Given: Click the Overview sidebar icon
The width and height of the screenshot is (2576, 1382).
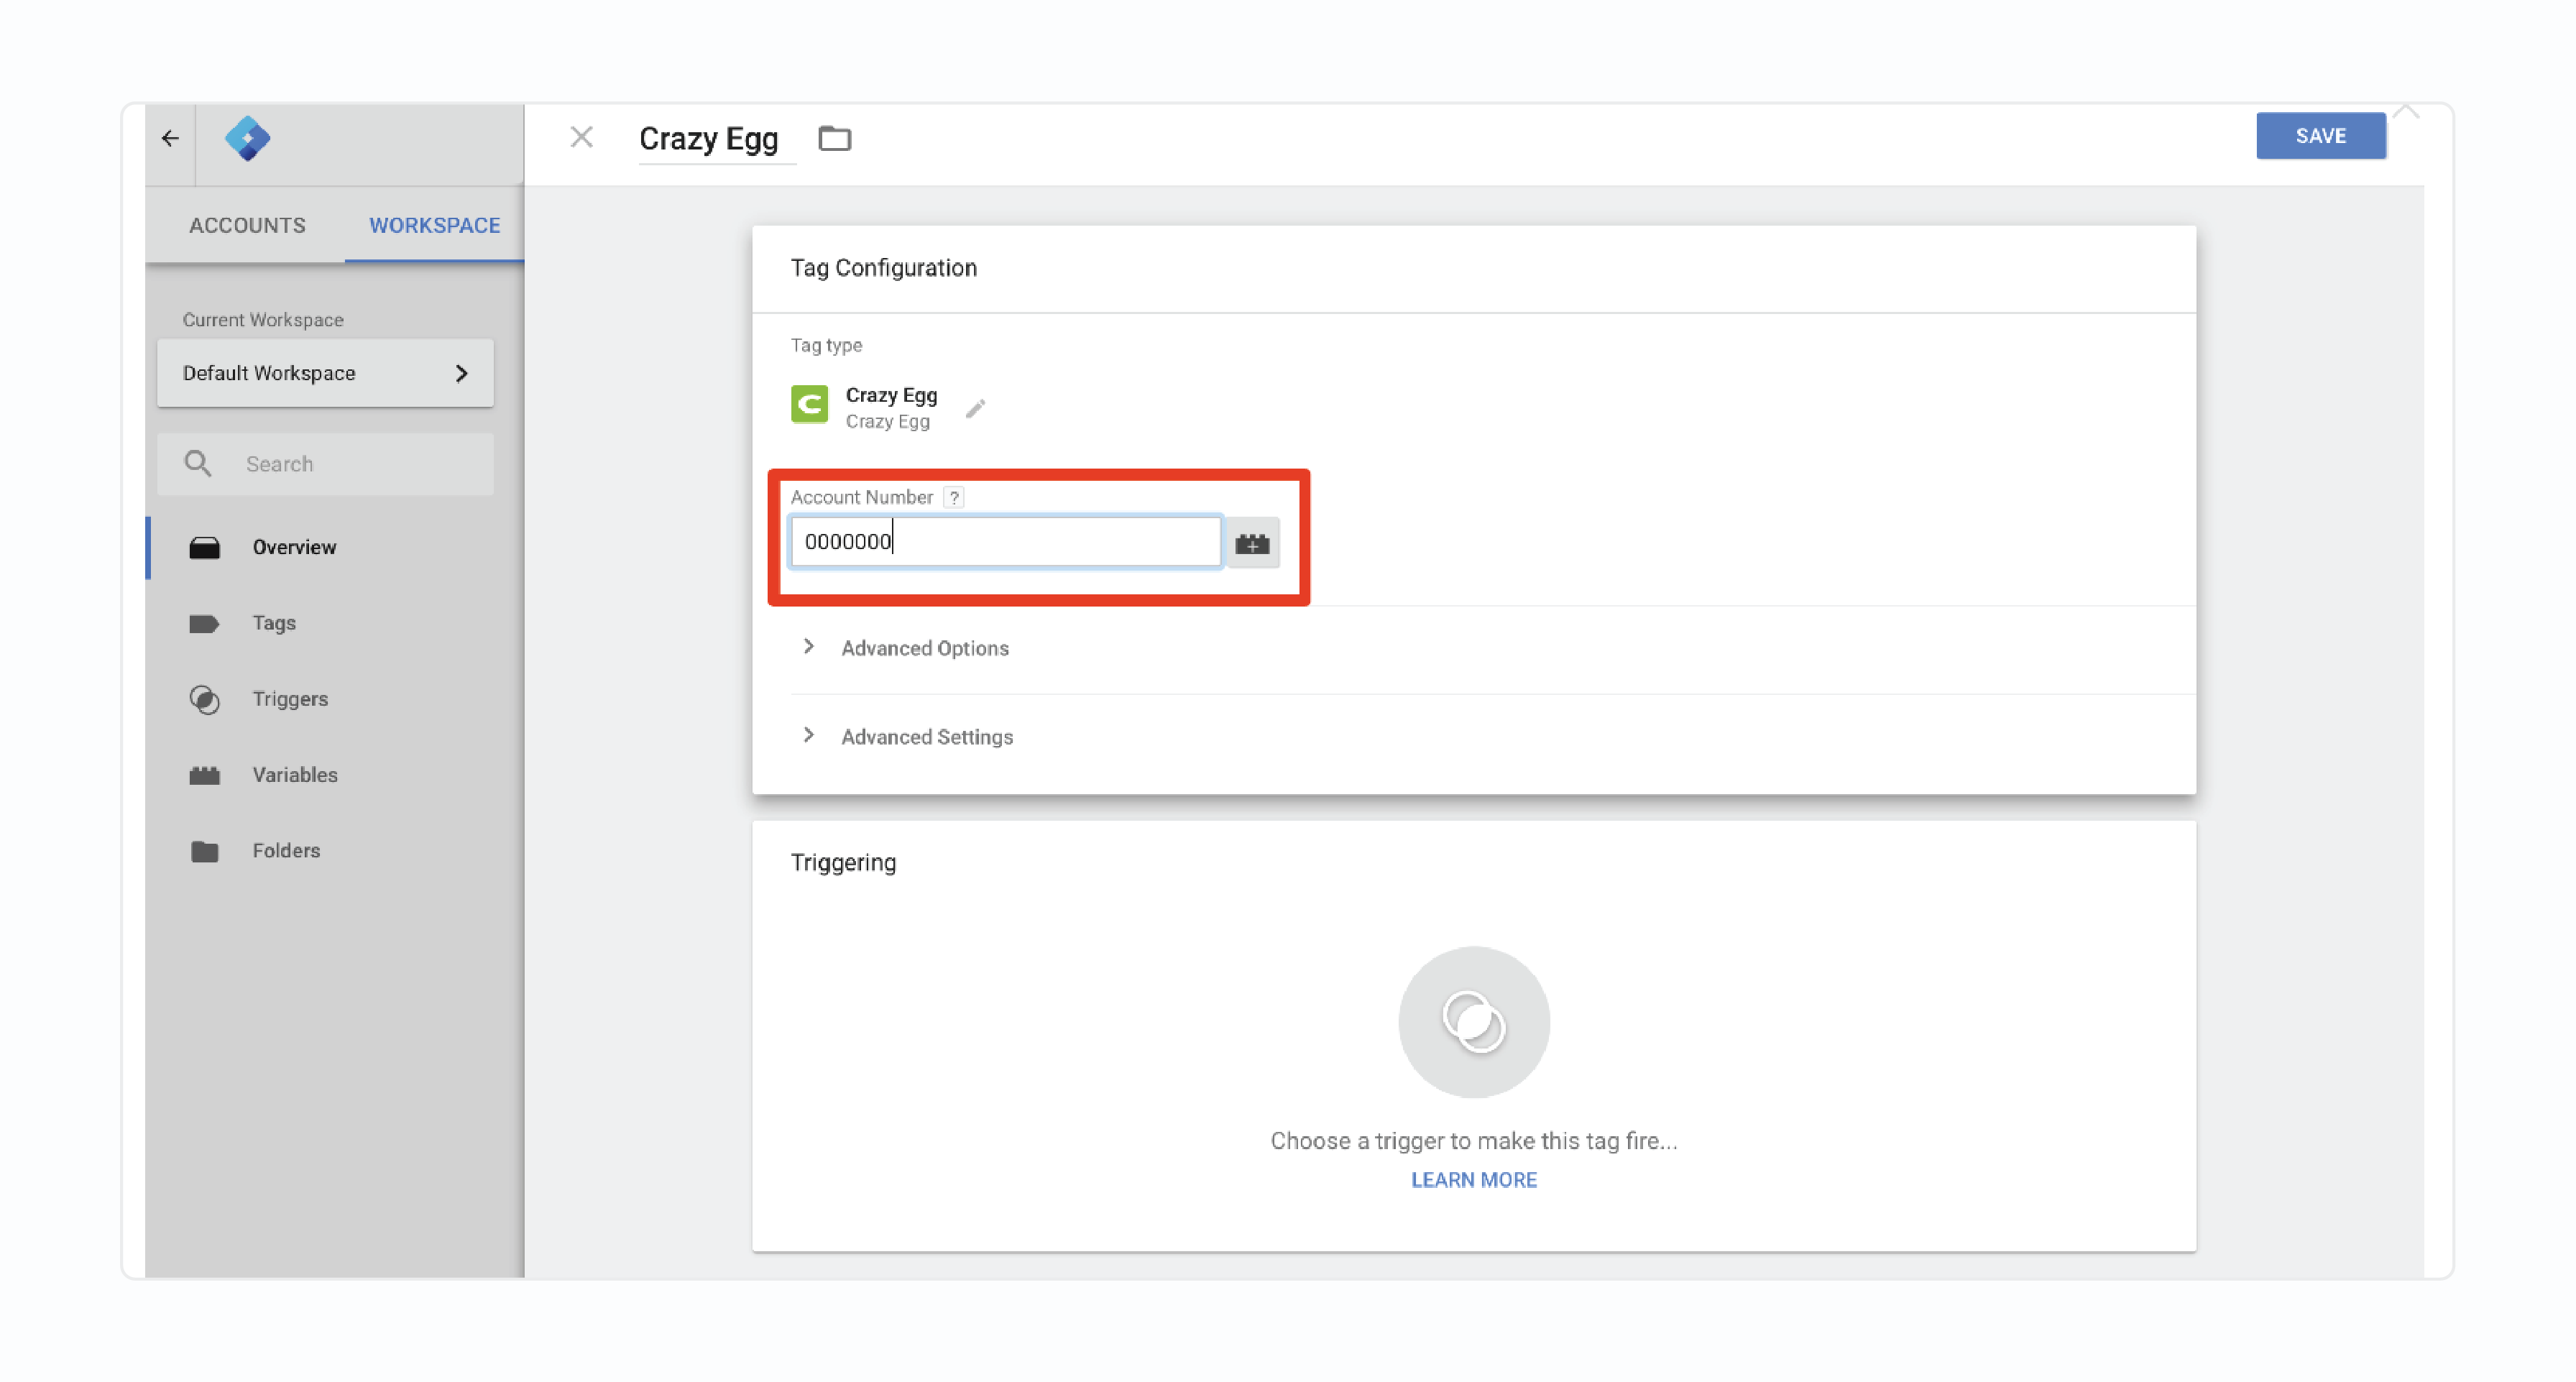Looking at the screenshot, I should click(x=204, y=547).
